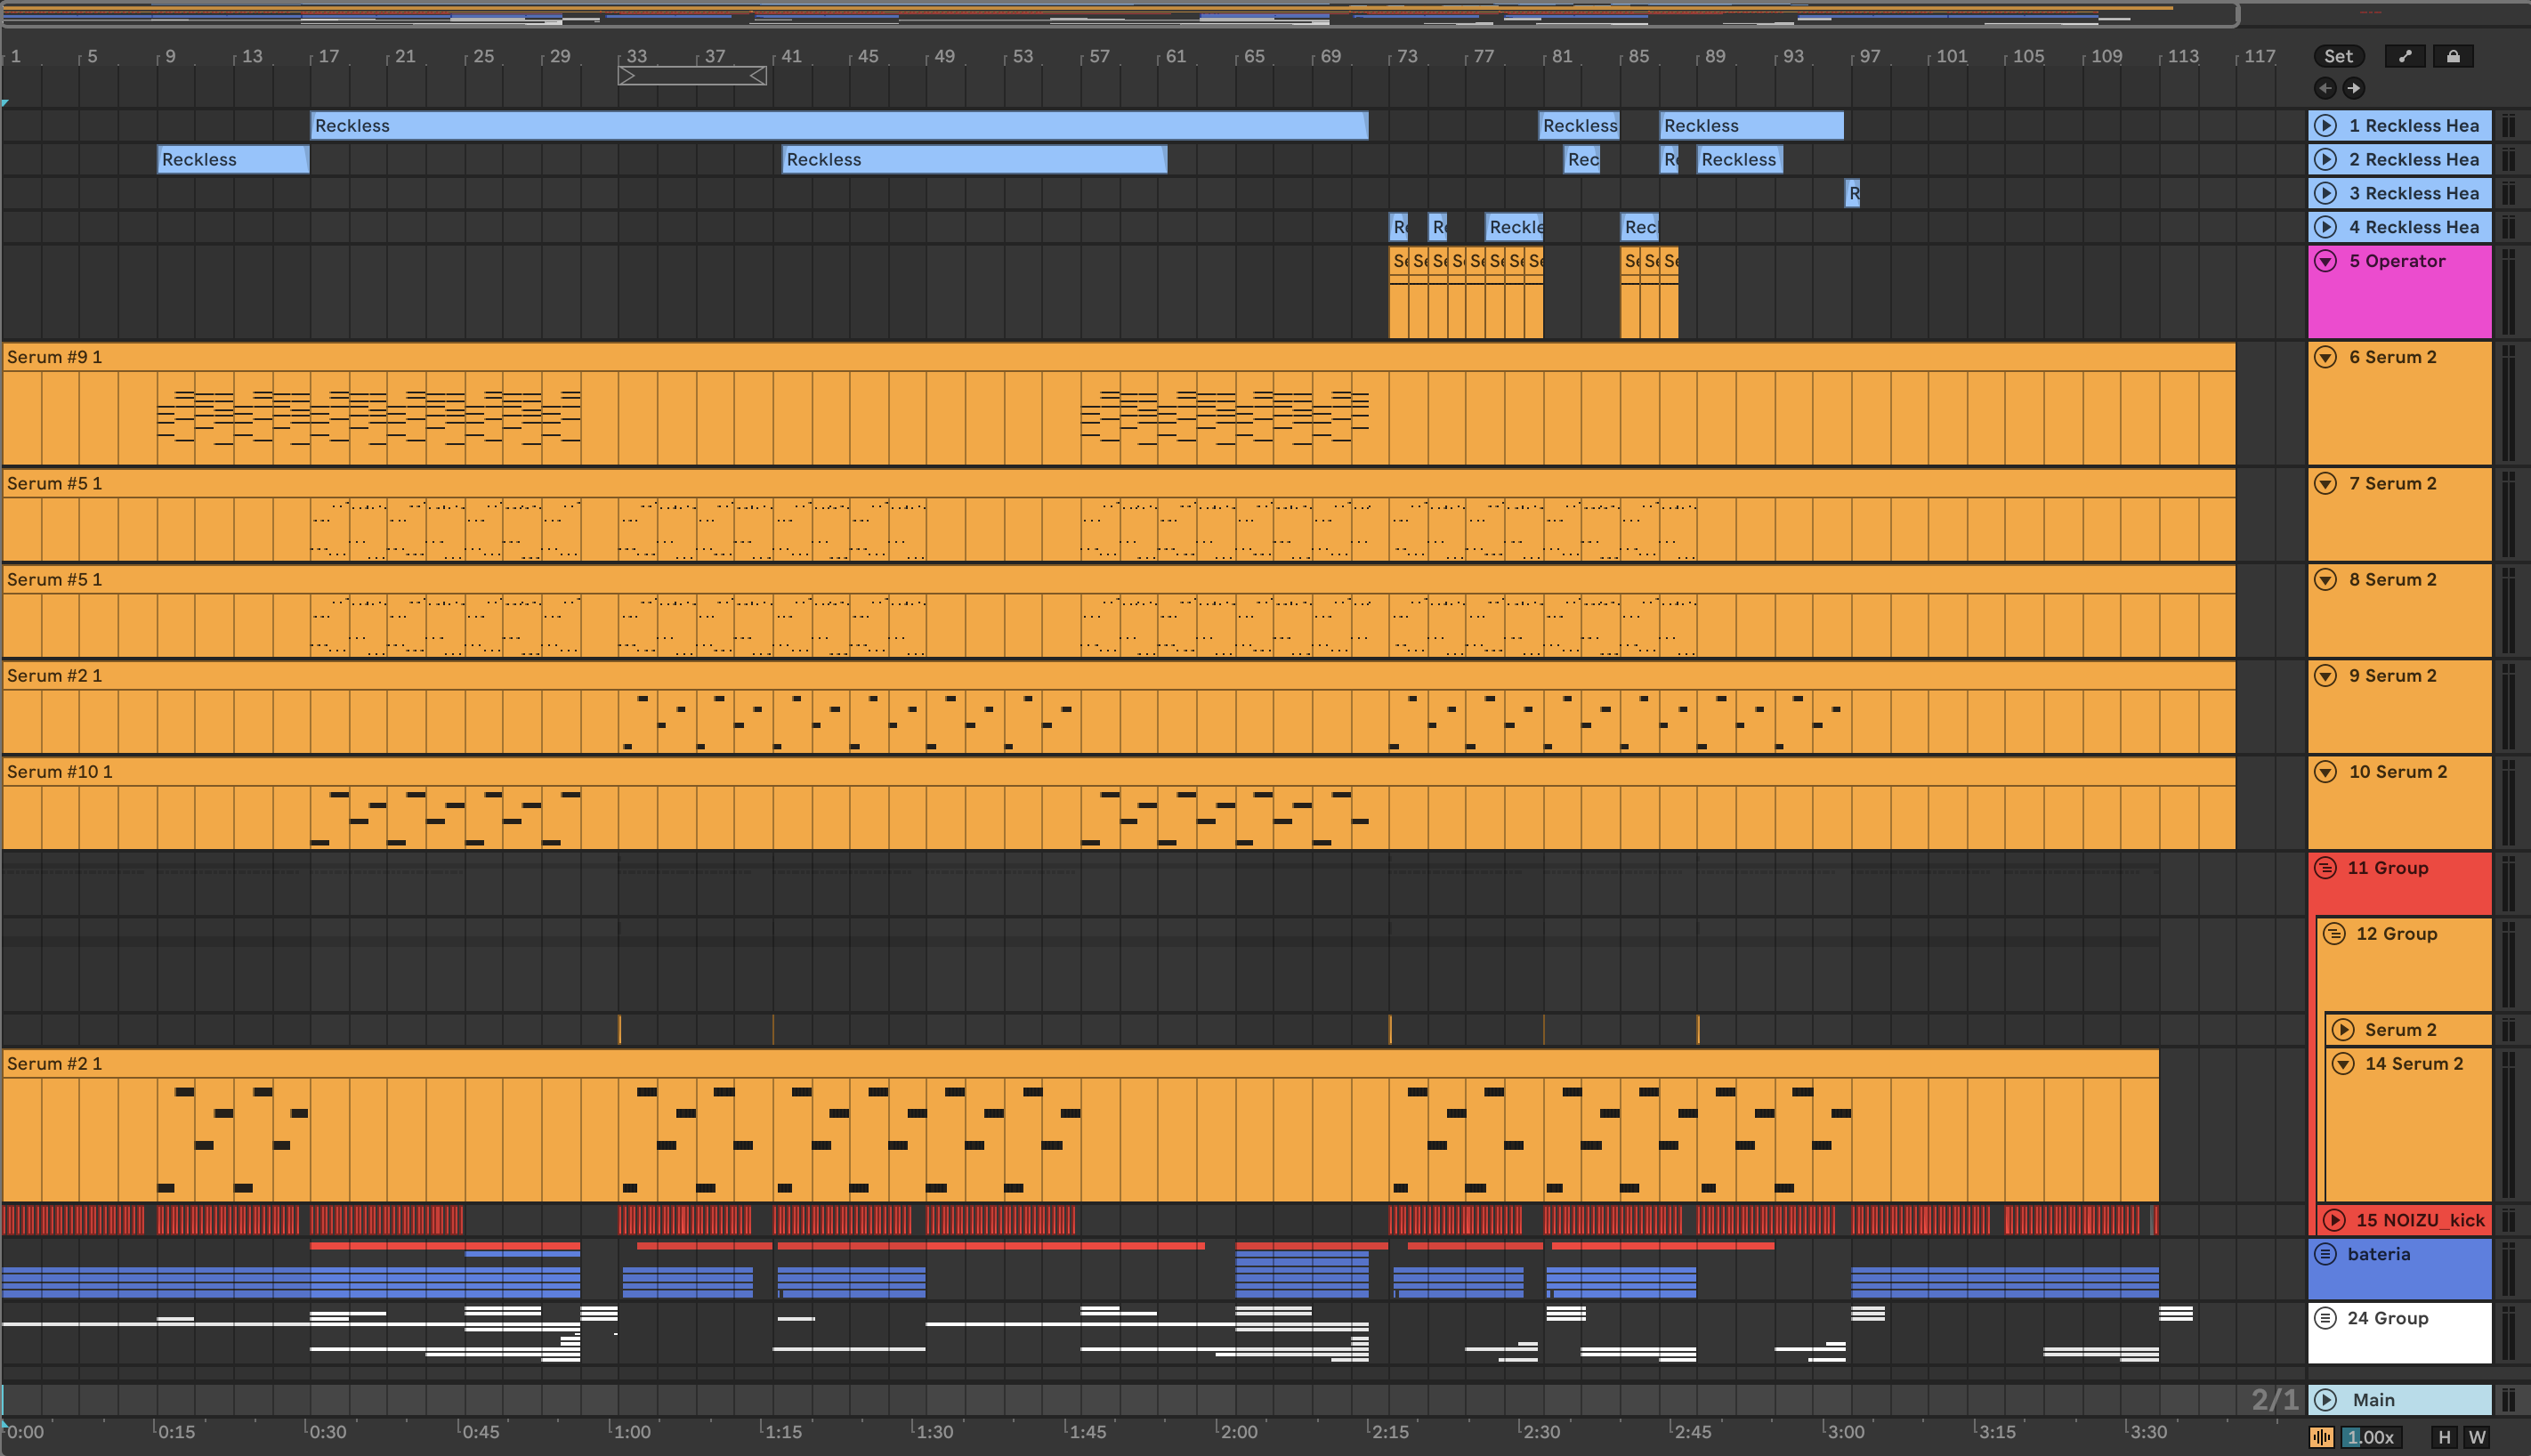Toggle Automation Mode button
Viewport: 2531px width, 1456px height.
click(x=2405, y=56)
